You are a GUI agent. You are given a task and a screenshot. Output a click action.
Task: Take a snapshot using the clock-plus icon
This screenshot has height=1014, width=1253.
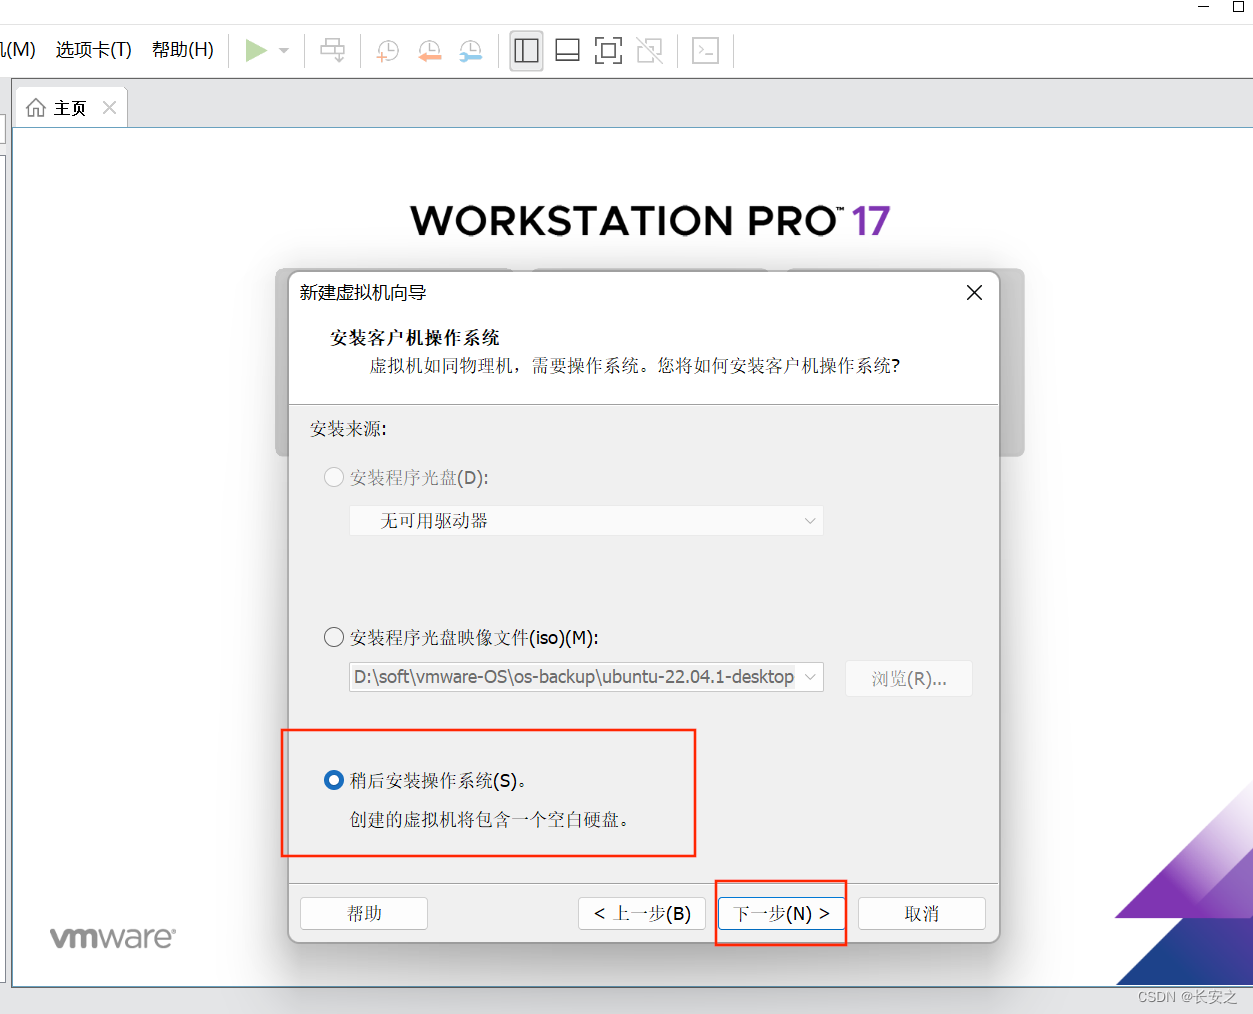click(387, 50)
